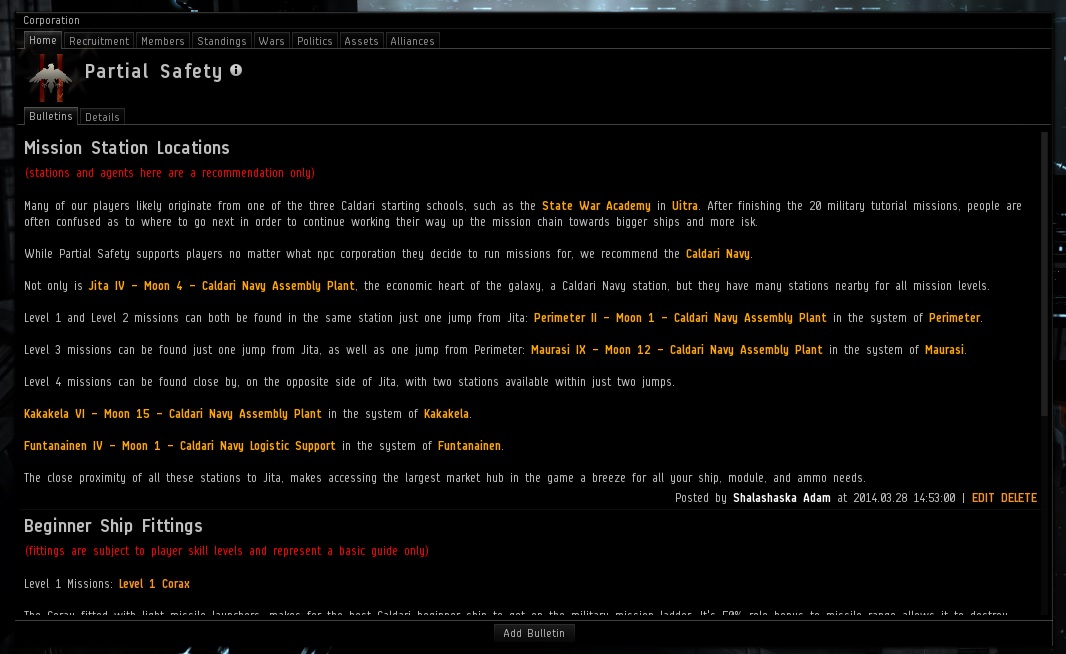Image resolution: width=1066 pixels, height=654 pixels.
Task: Open Jita IV - Moon 4 station link
Action: click(222, 286)
